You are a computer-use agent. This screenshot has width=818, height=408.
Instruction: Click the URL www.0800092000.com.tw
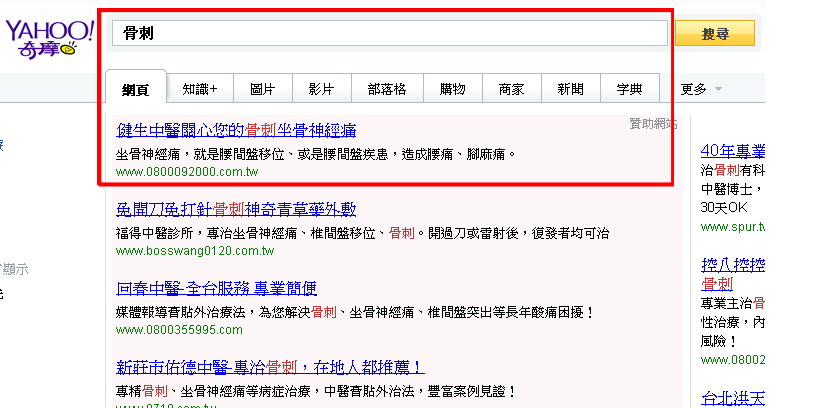[187, 172]
